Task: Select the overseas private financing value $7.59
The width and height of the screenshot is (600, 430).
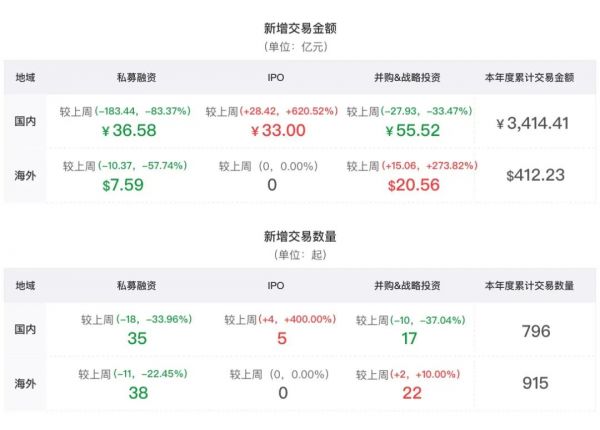Action: coord(123,184)
